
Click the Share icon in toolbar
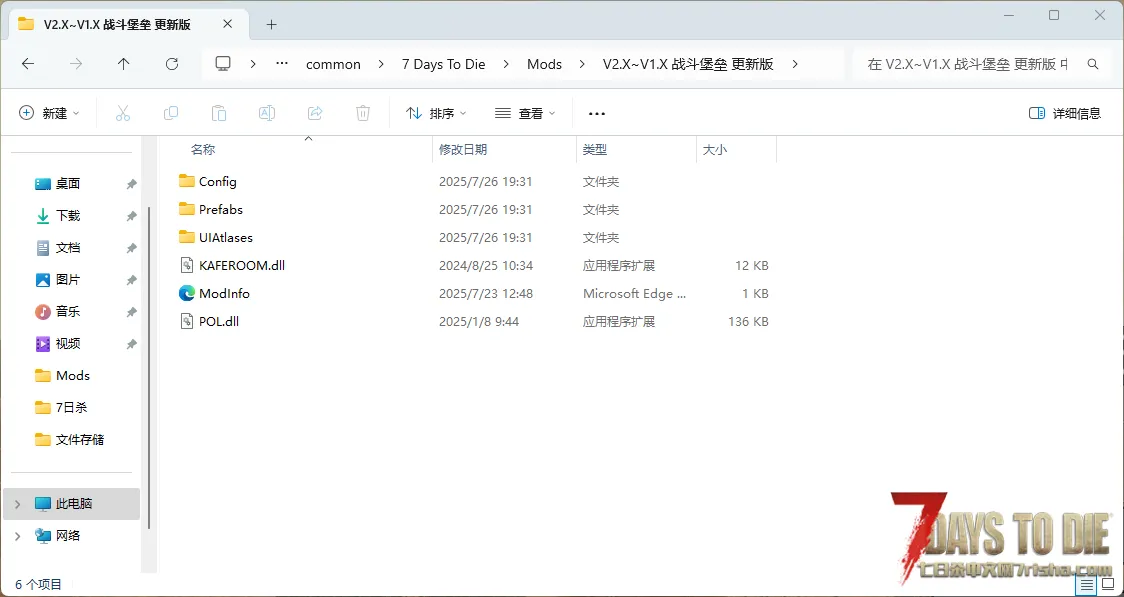coord(315,113)
